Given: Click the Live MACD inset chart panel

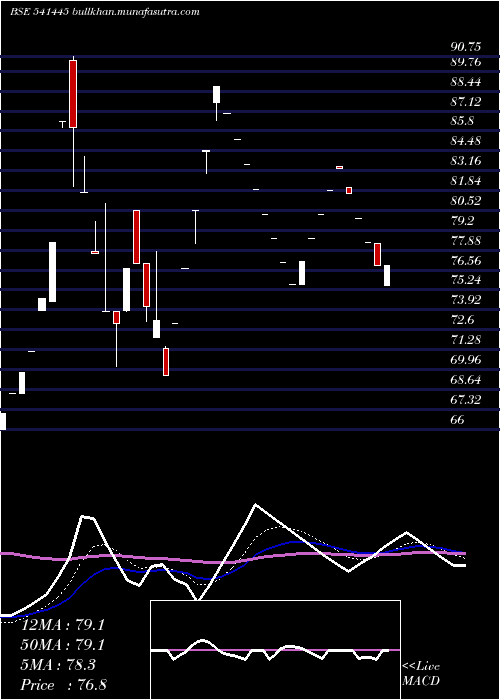Looking at the screenshot, I should (275, 650).
